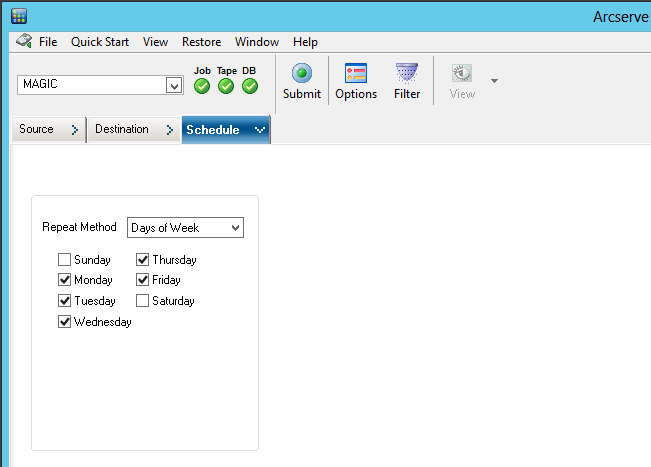Open the View menu in menu bar
This screenshot has height=467, width=651.
pos(155,42)
